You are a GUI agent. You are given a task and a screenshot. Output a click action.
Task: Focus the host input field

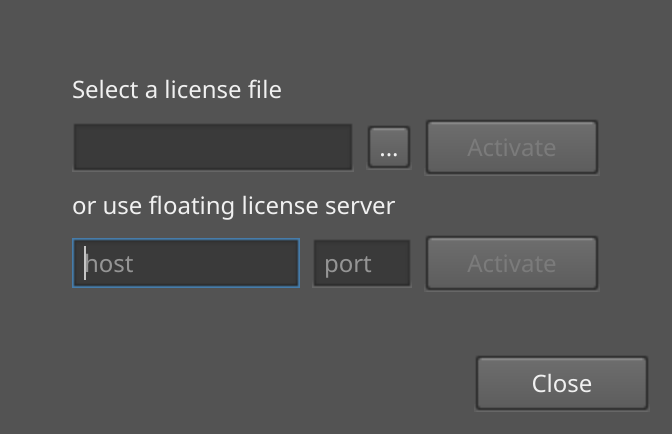click(186, 263)
